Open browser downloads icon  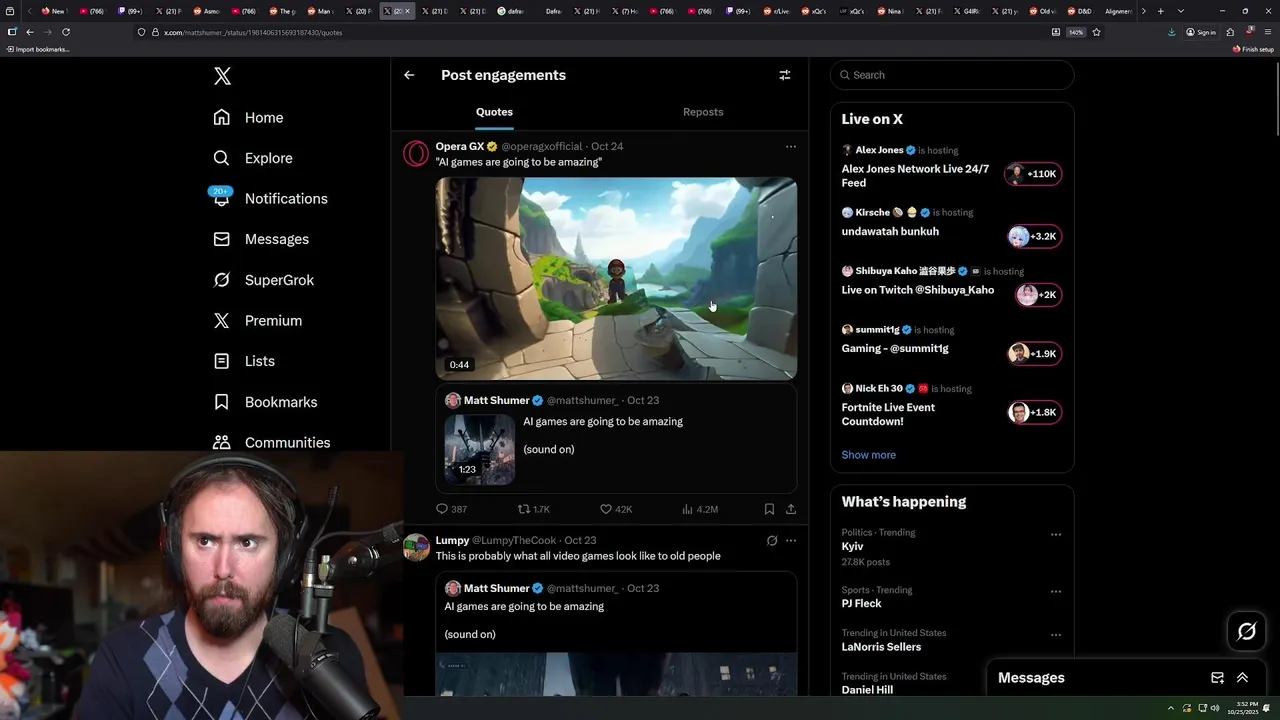(1171, 32)
